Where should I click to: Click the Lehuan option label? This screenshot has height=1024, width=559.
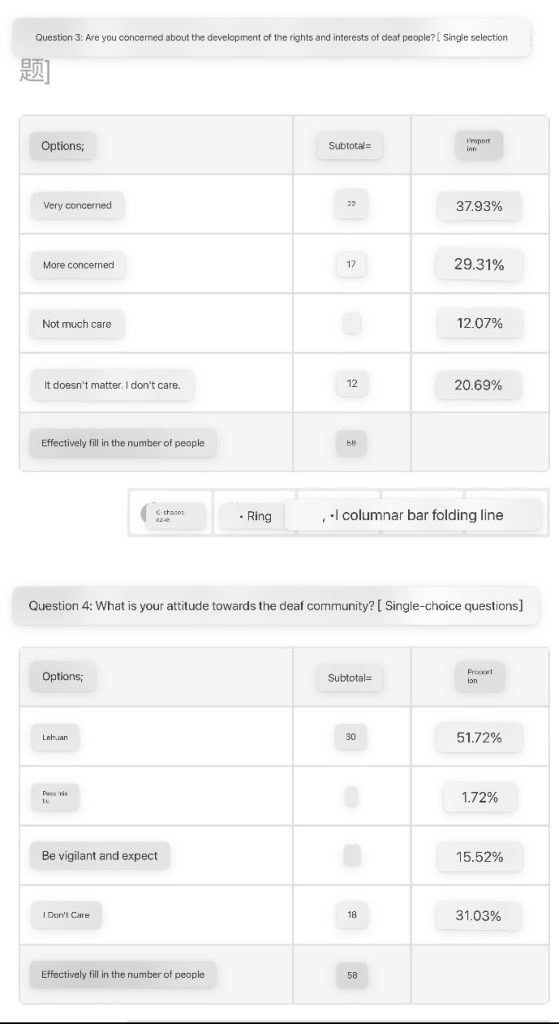tap(56, 737)
